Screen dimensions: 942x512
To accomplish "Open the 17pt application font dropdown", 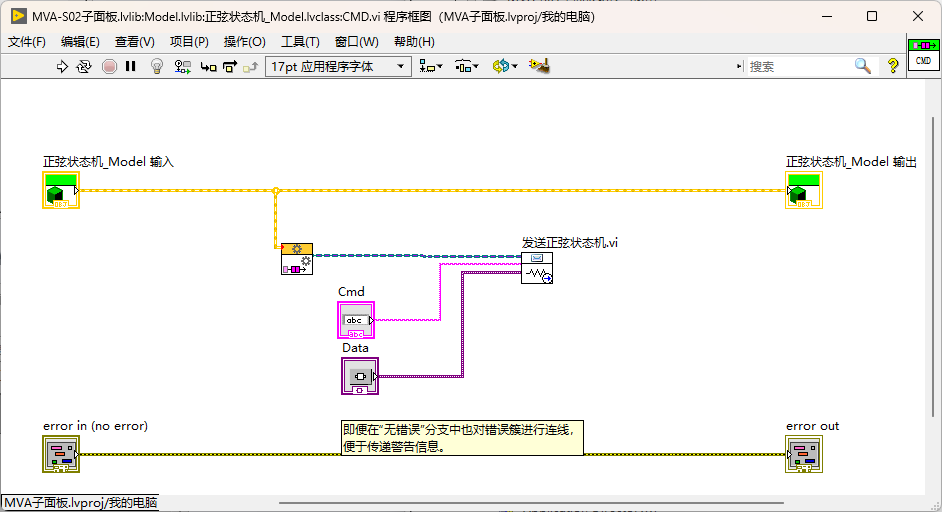I will (338, 66).
